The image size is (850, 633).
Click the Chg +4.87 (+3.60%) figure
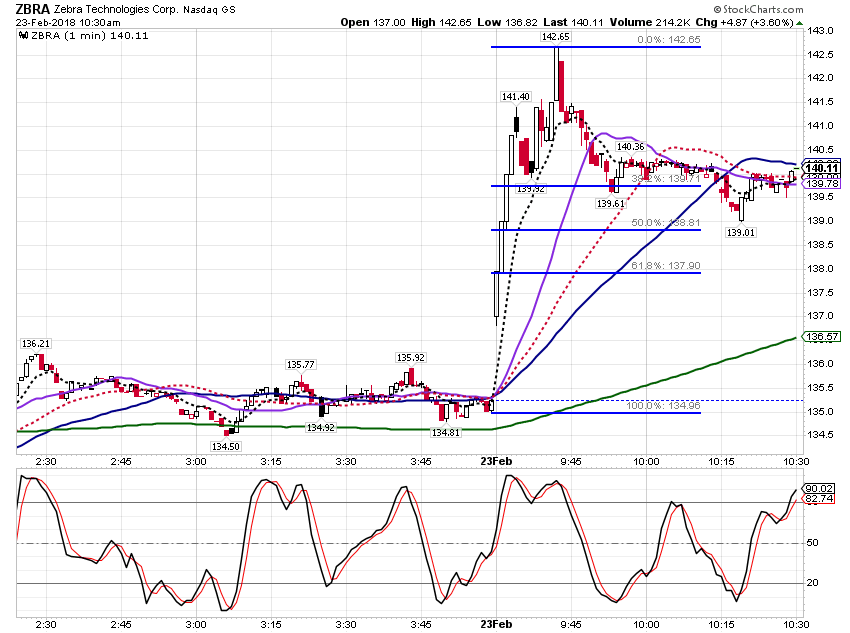pyautogui.click(x=744, y=22)
